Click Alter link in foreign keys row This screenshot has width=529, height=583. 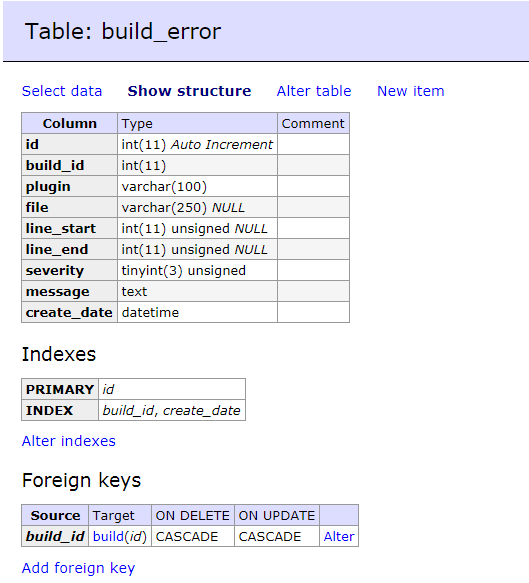pyautogui.click(x=339, y=537)
